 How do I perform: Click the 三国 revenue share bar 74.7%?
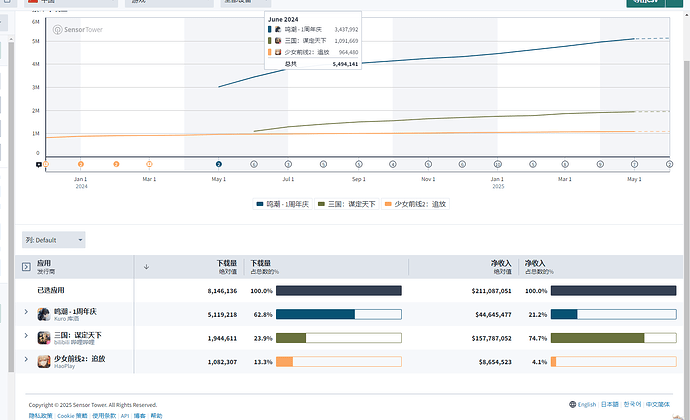613,338
